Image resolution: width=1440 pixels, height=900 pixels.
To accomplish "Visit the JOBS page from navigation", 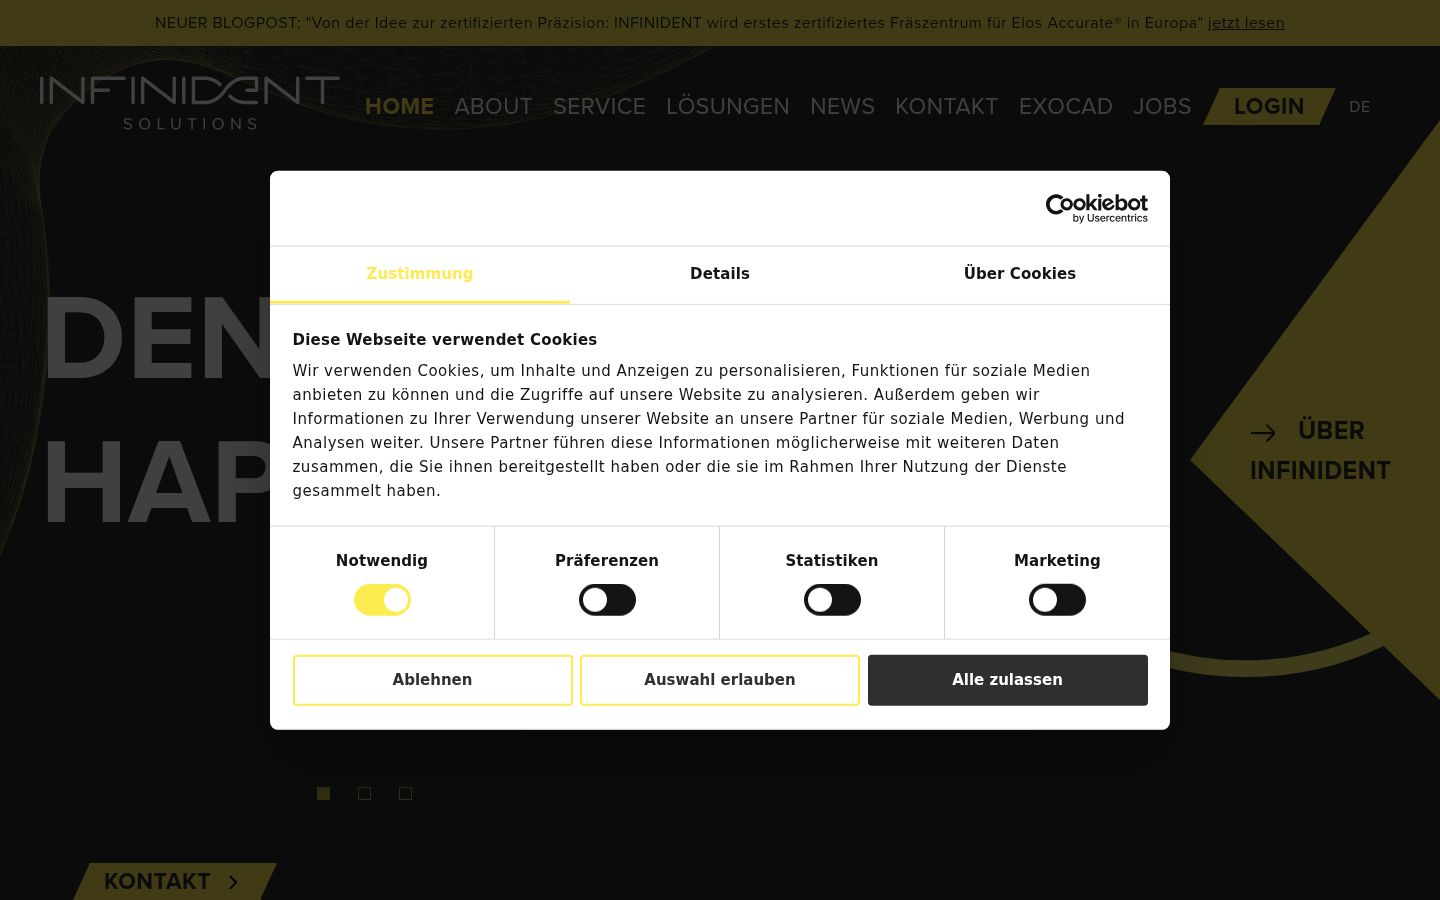I will click(1162, 106).
